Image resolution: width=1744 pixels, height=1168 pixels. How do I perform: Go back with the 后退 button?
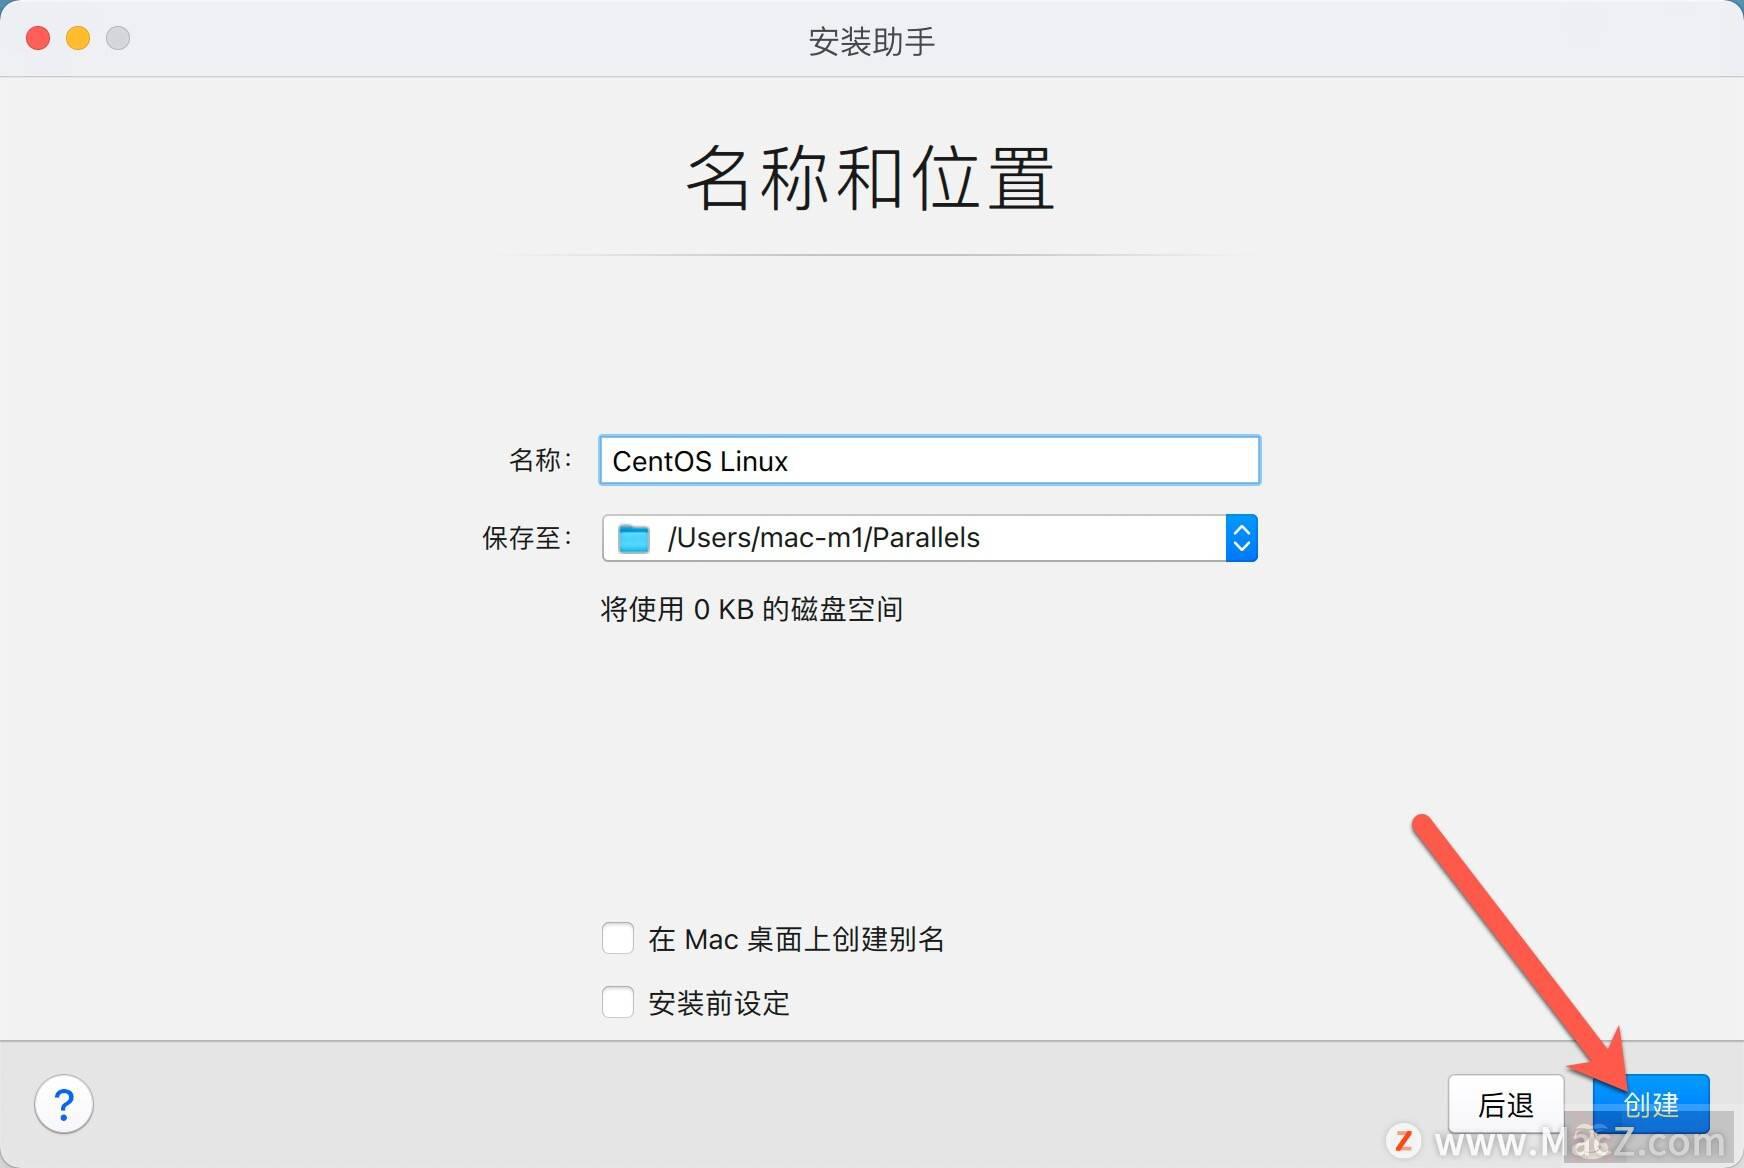[x=1505, y=1104]
